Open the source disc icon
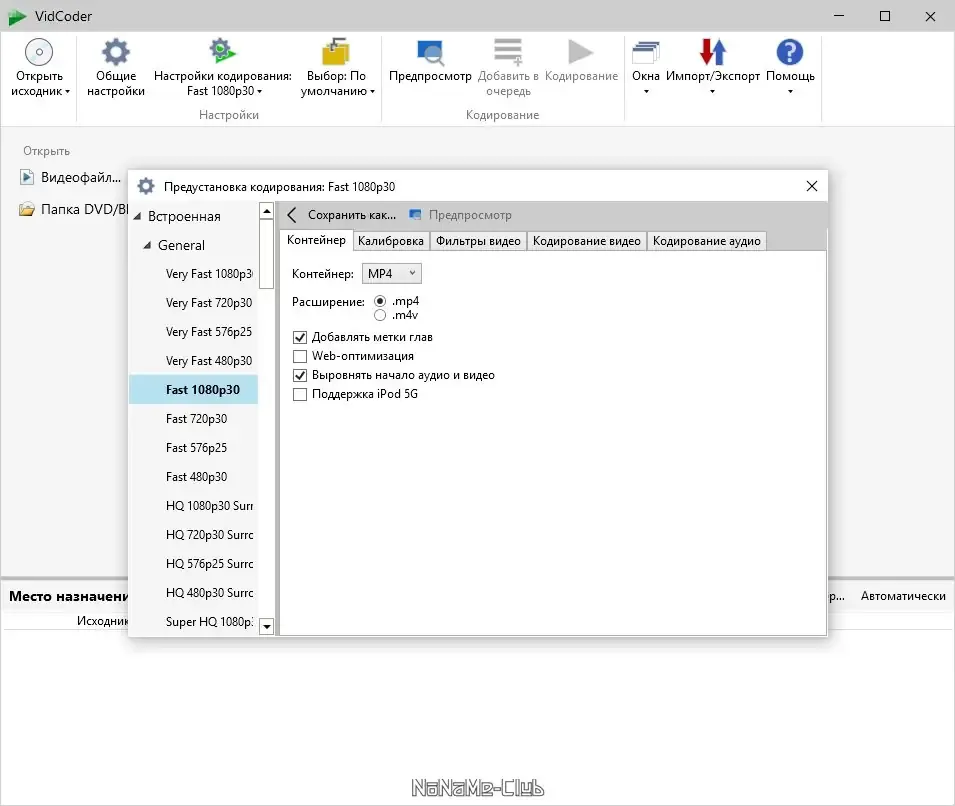 pyautogui.click(x=39, y=52)
